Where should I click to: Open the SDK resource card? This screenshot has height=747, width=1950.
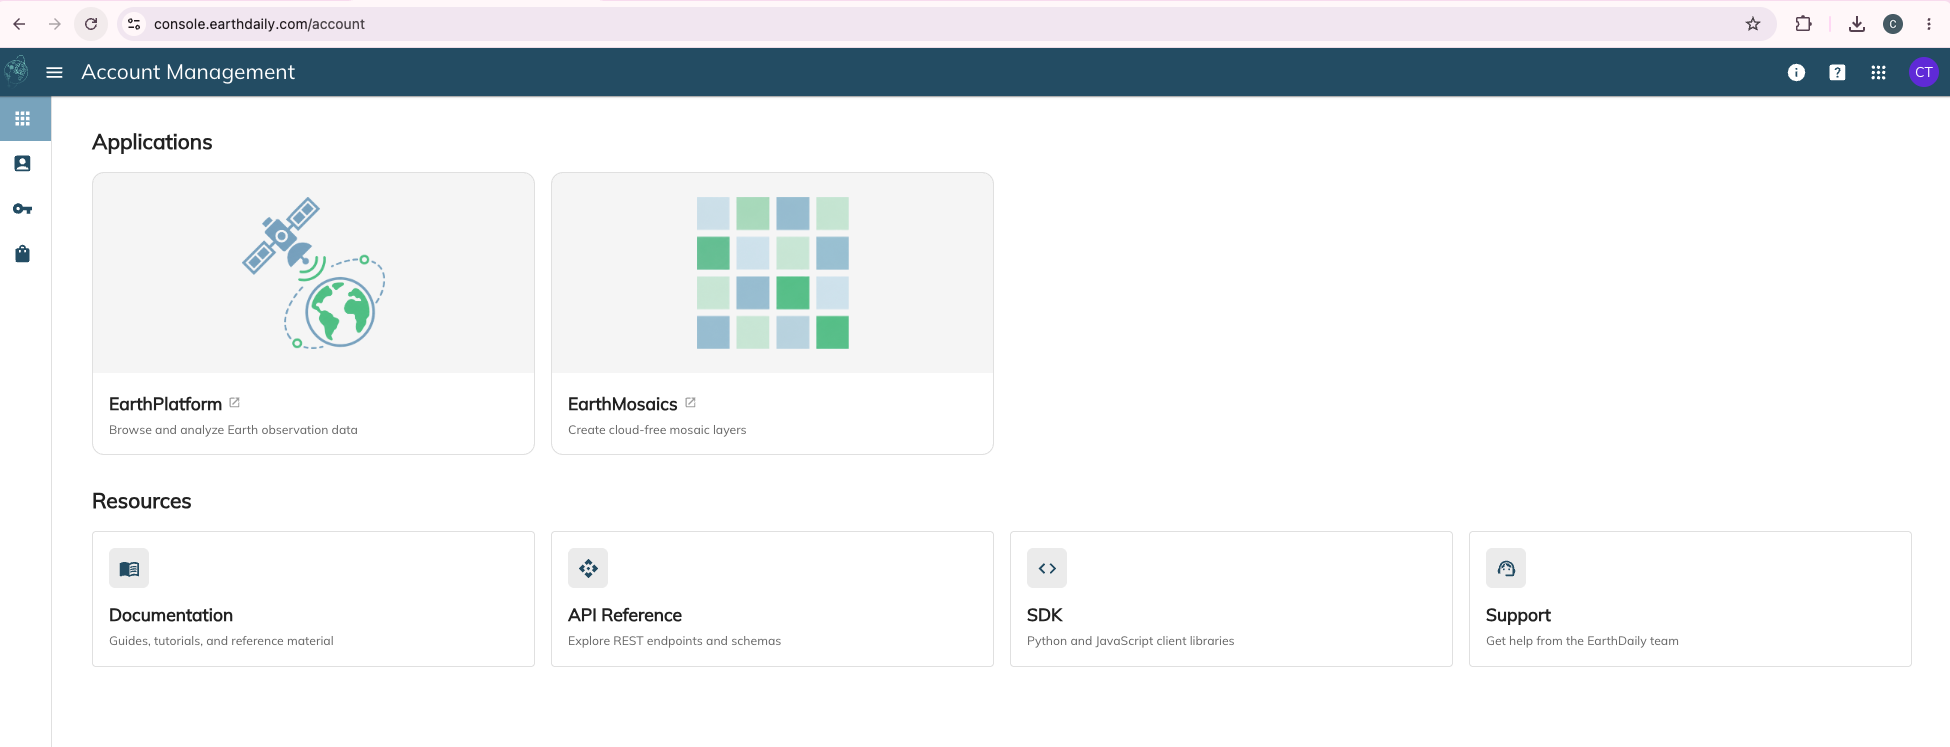tap(1231, 599)
